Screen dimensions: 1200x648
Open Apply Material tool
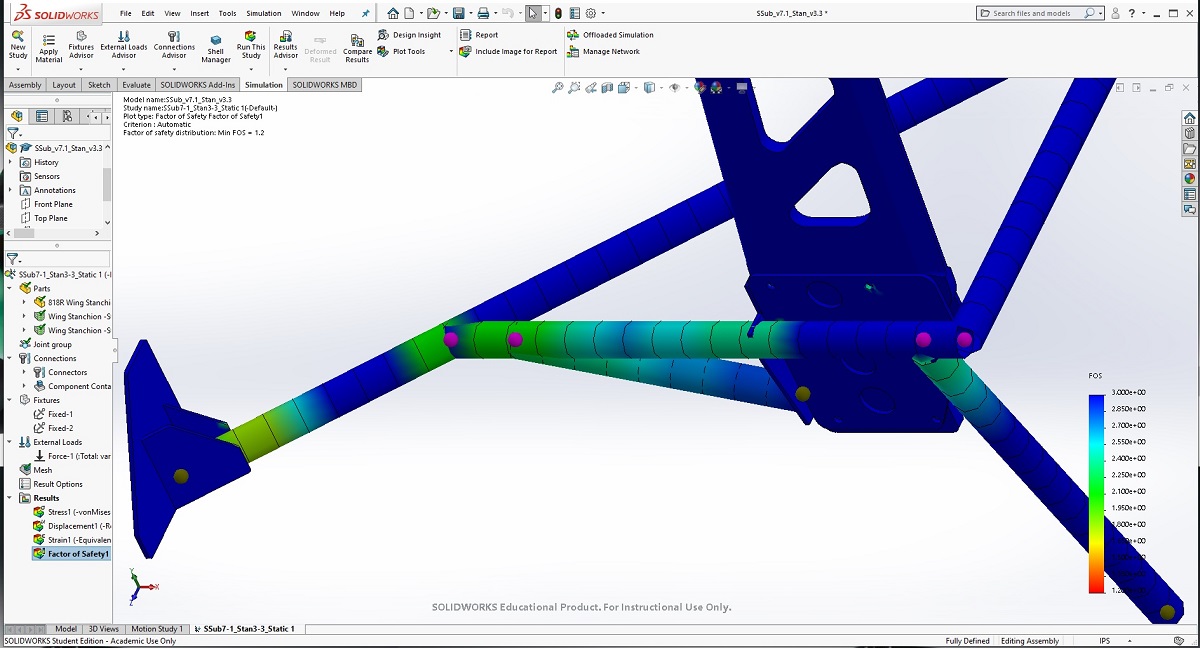(x=49, y=47)
